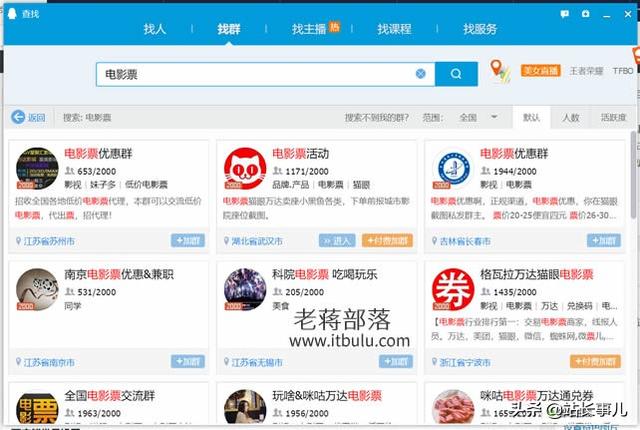The image size is (640, 430).
Task: Switch to the 找主播 tab
Action: [309, 29]
